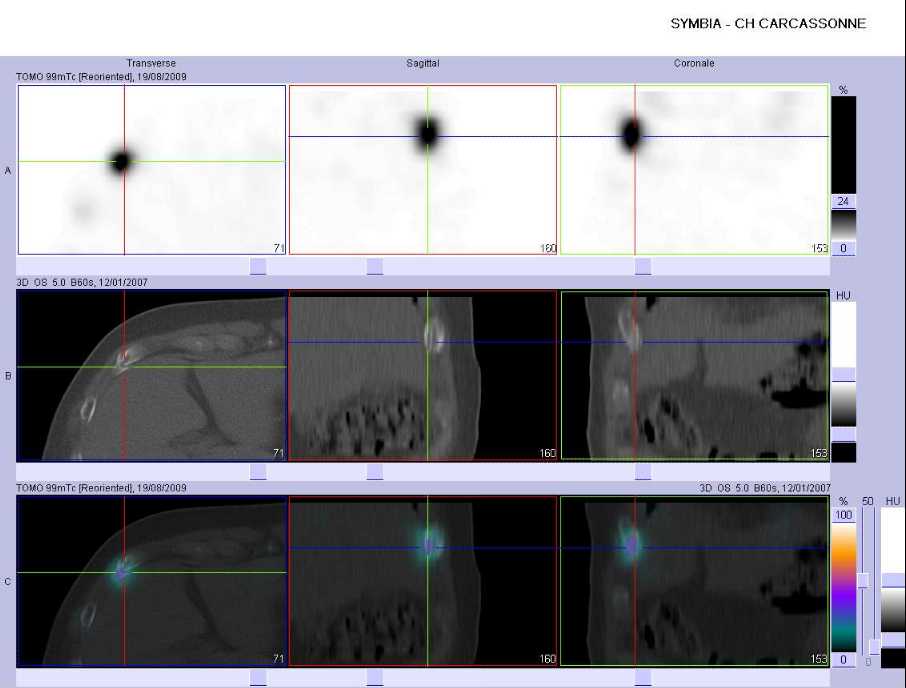Click the Coronale column heading
Image resolution: width=906 pixels, height=688 pixels.
694,63
